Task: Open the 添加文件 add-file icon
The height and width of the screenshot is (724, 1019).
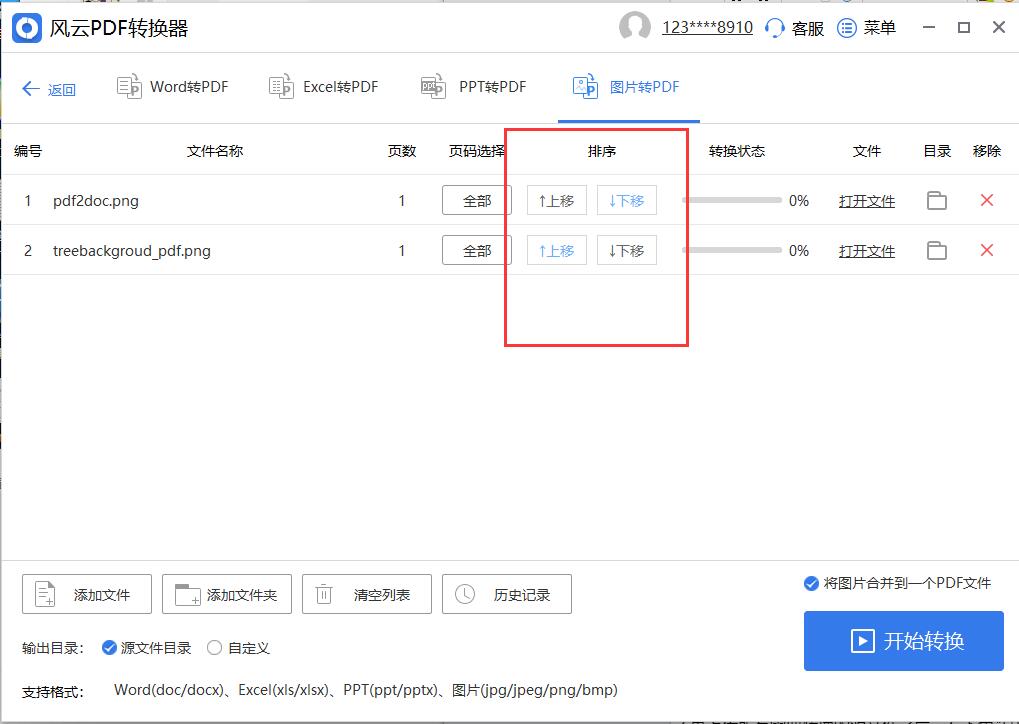Action: click(45, 593)
